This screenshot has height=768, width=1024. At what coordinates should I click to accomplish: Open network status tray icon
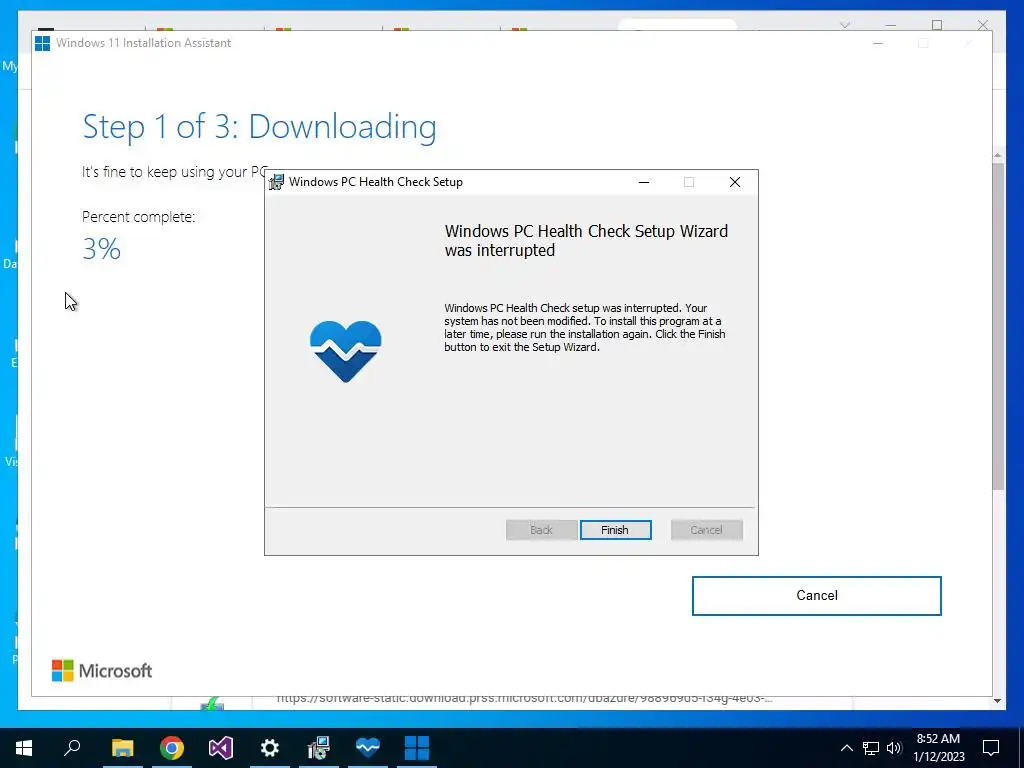[x=871, y=748]
